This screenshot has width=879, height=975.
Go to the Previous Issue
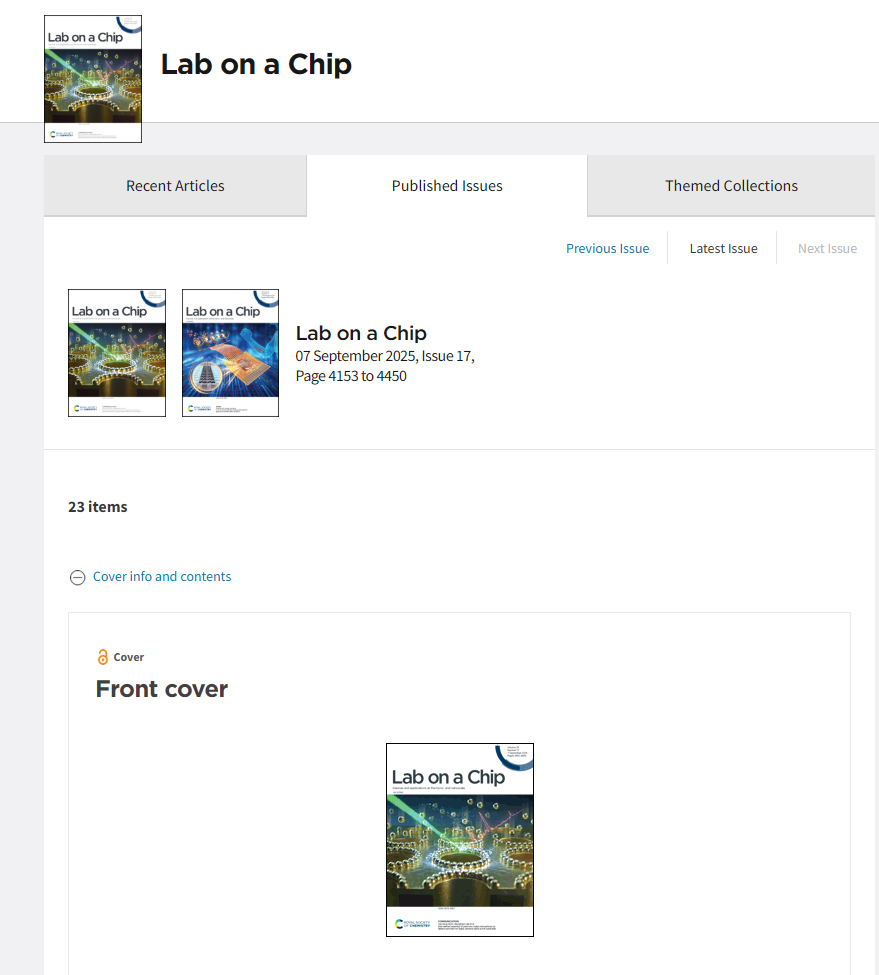coord(607,249)
